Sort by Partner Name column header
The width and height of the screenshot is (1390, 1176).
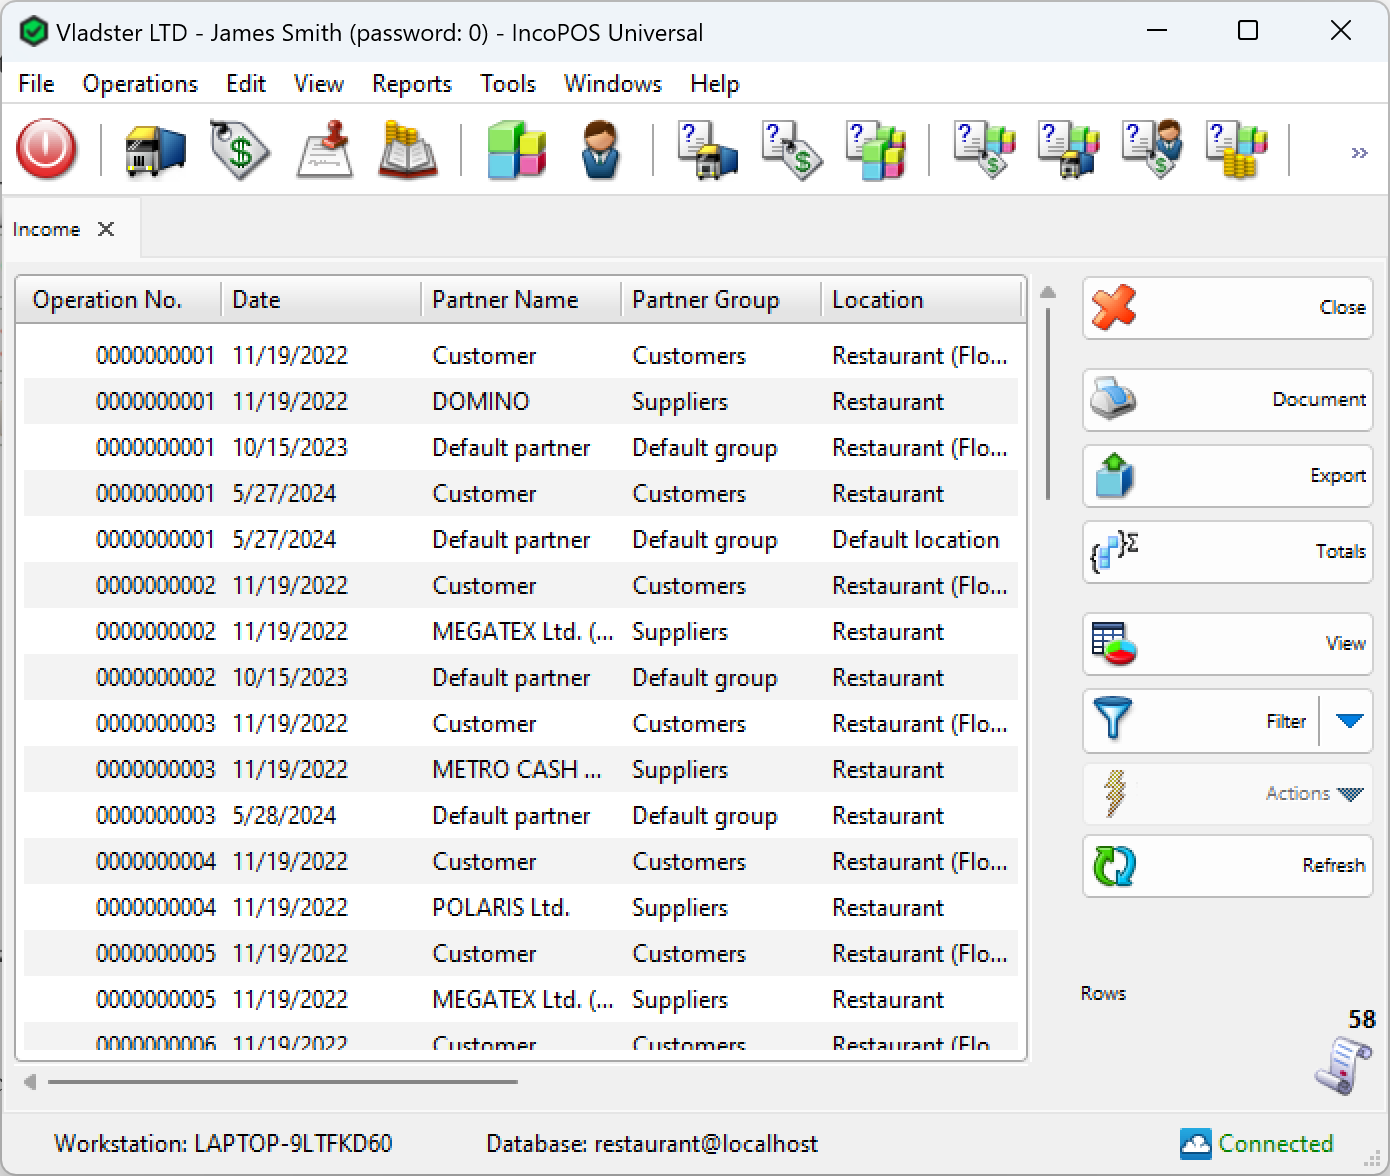point(521,300)
